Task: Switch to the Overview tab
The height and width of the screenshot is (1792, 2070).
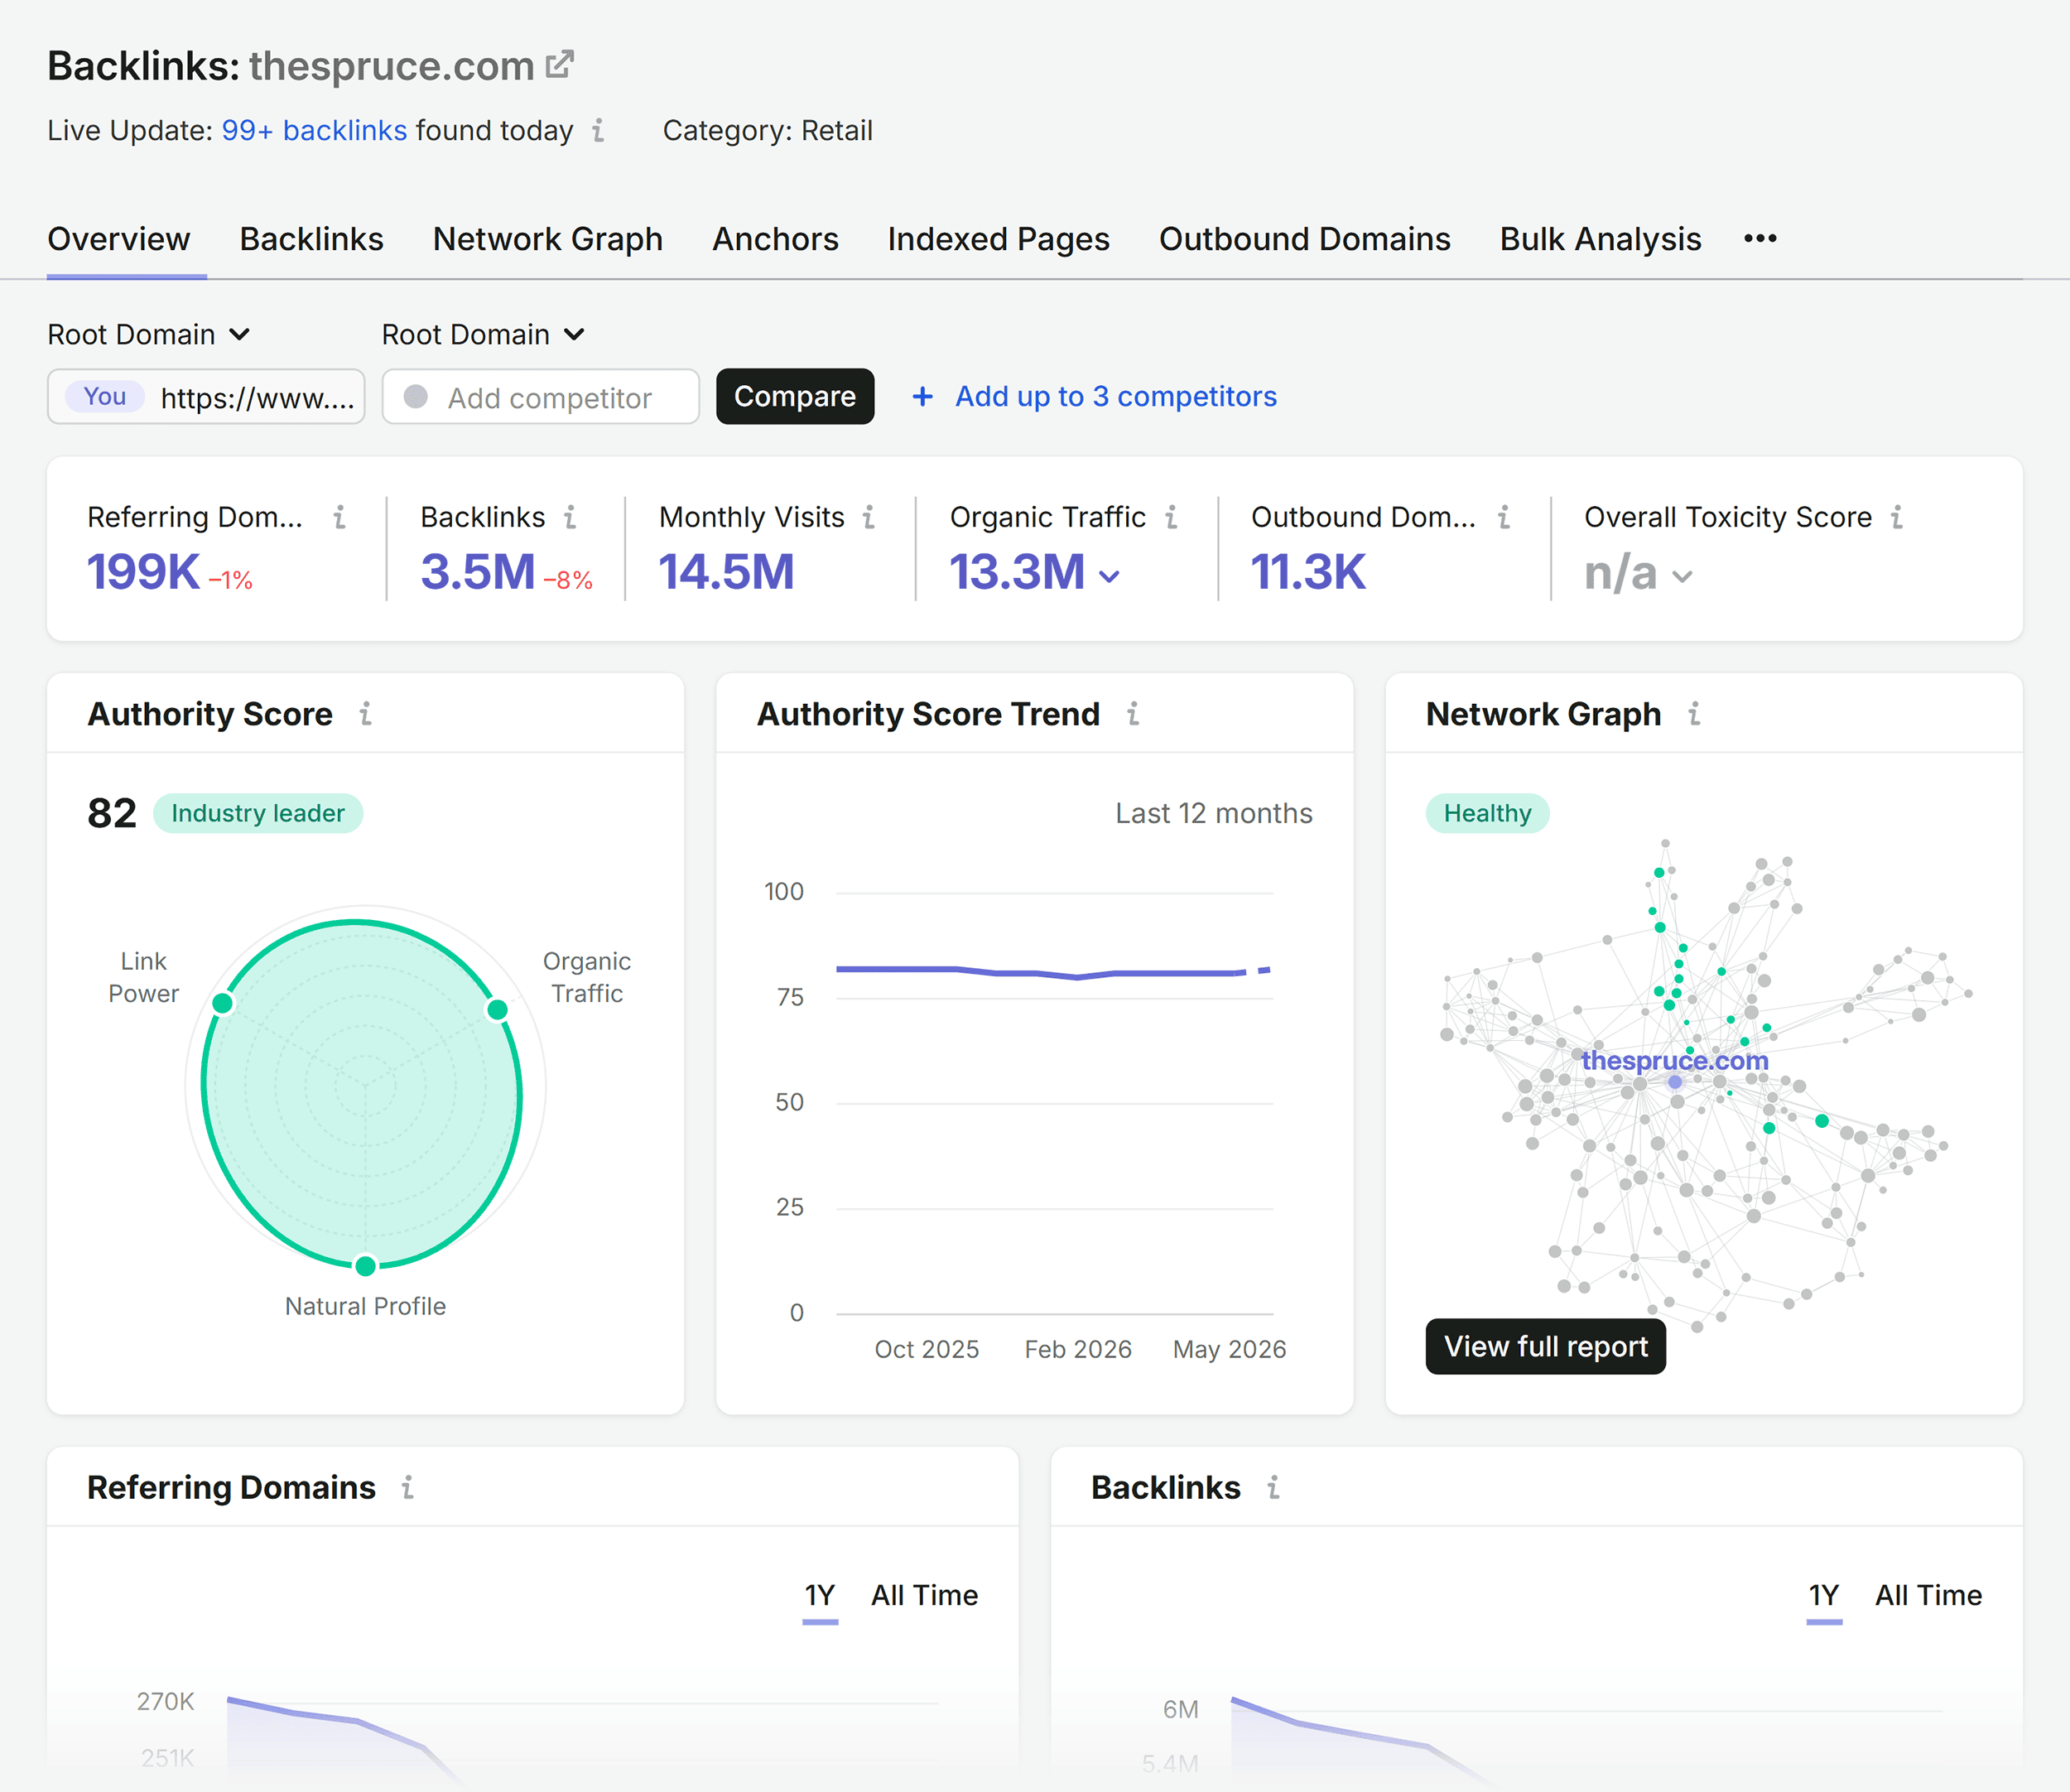Action: pyautogui.click(x=119, y=239)
